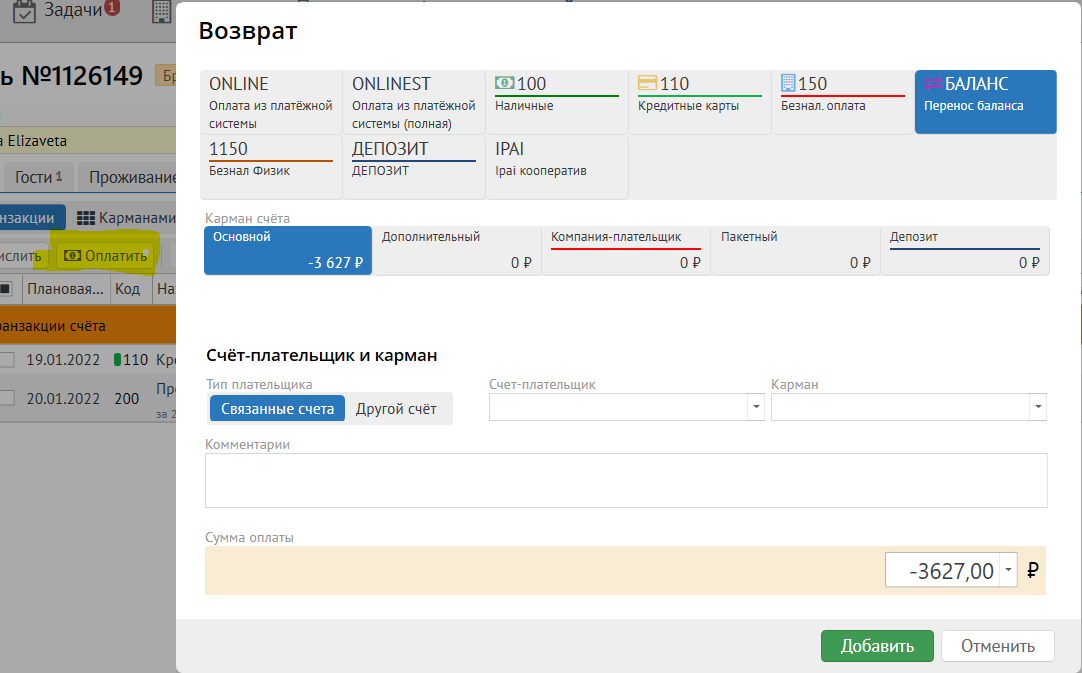Click the building icon beside Задачи
Viewport: 1082px width, 673px height.
click(161, 11)
